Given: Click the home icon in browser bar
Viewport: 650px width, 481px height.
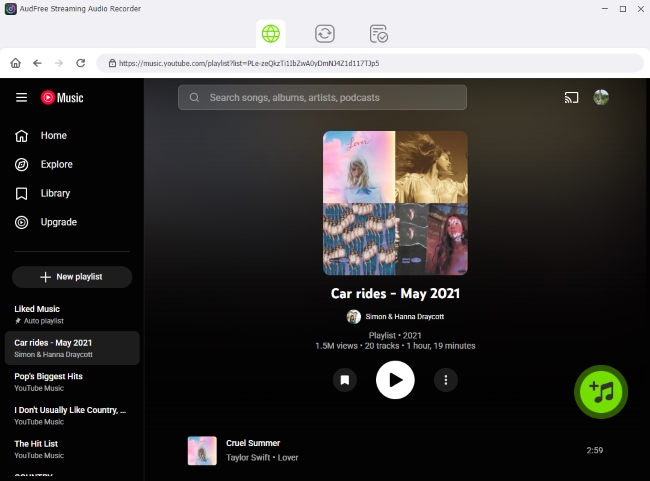Looking at the screenshot, I should click(15, 63).
